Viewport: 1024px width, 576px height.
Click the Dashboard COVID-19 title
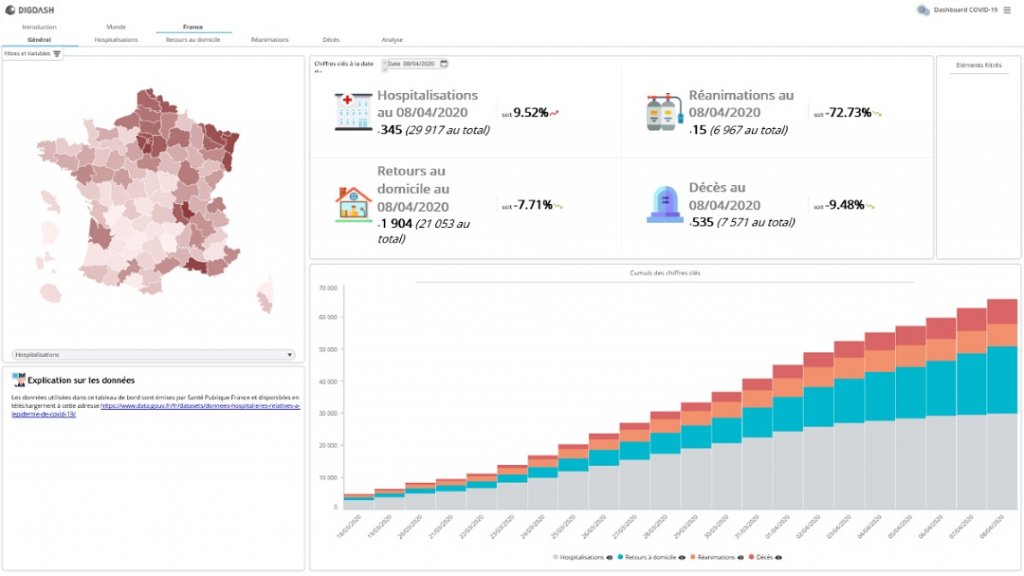point(965,10)
